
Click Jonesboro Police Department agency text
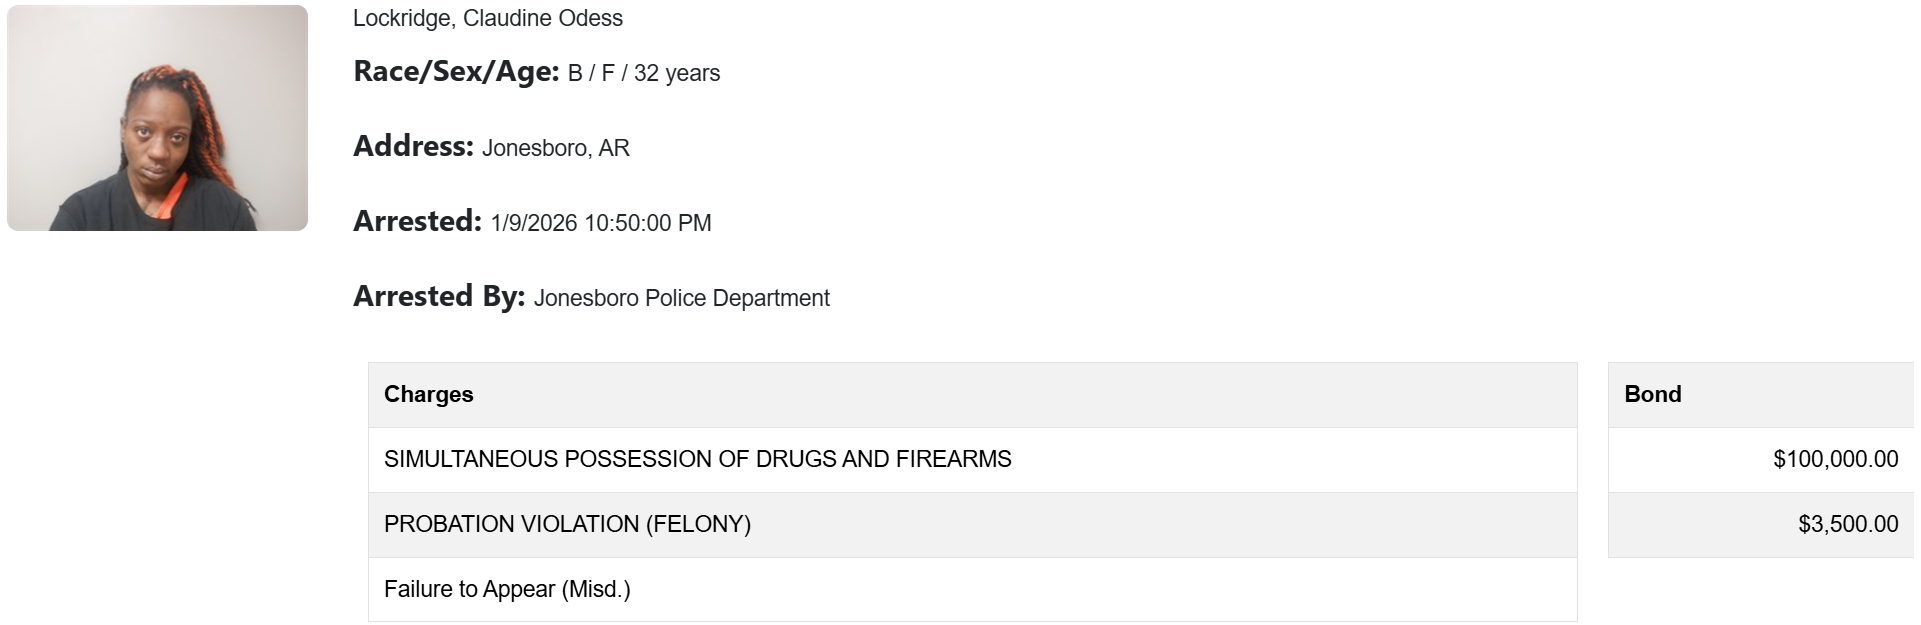click(x=681, y=298)
